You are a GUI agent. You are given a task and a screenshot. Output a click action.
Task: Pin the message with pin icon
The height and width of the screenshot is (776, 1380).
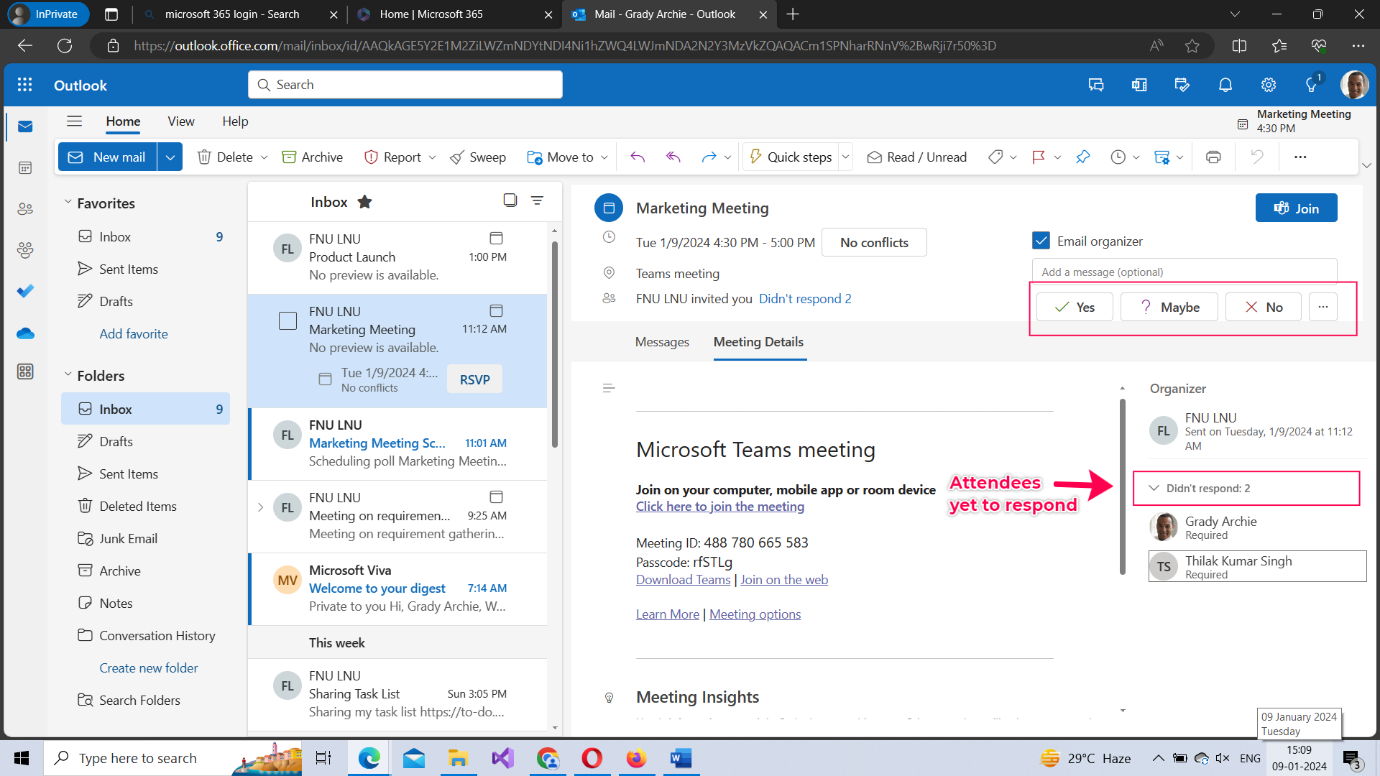coord(1082,157)
